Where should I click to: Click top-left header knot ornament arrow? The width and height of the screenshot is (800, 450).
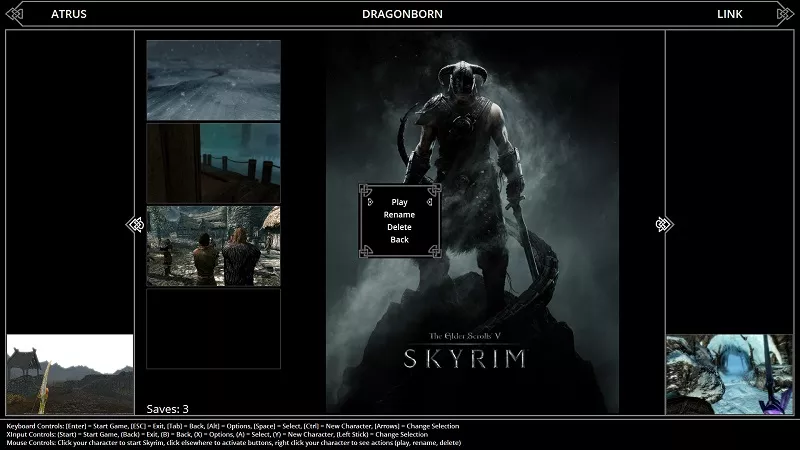14,14
